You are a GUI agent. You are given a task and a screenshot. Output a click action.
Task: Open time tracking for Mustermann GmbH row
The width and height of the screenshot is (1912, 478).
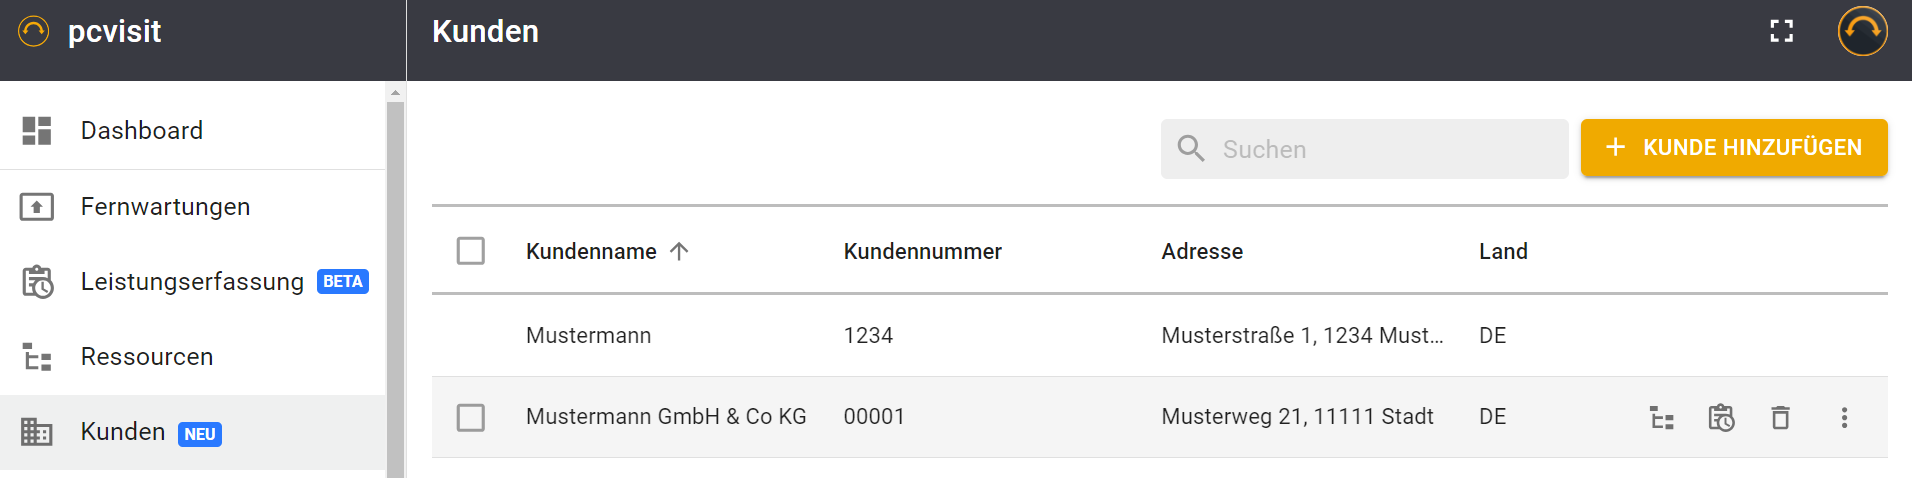click(x=1721, y=418)
